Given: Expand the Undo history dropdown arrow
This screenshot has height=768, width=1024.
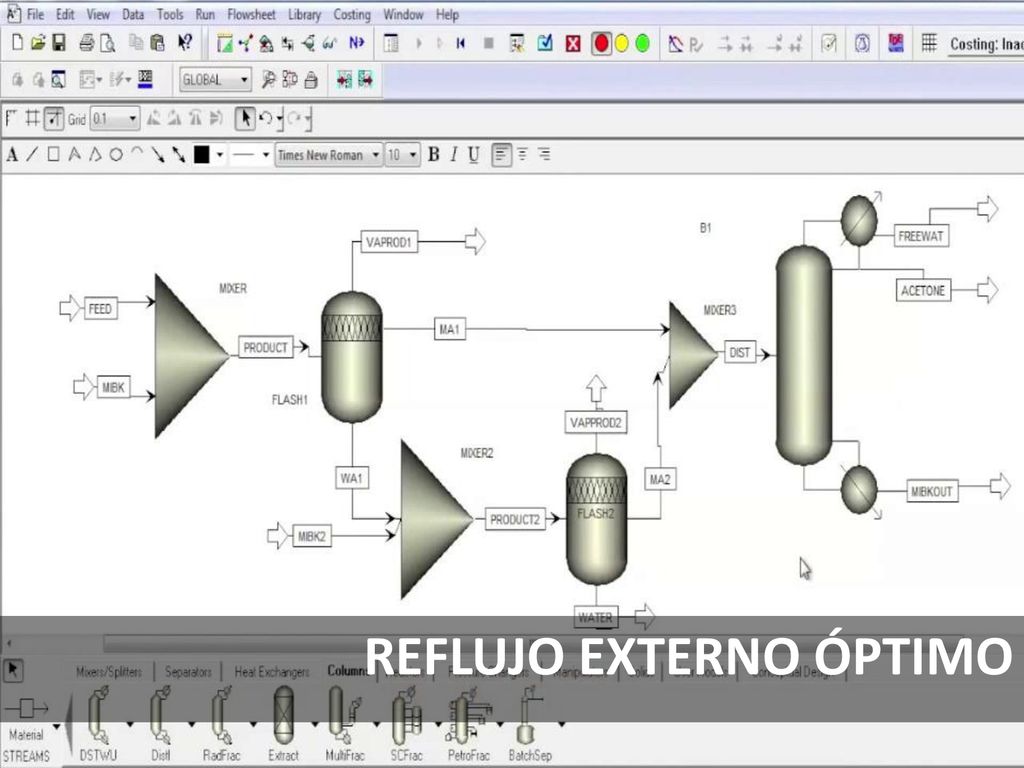Looking at the screenshot, I should click(280, 120).
